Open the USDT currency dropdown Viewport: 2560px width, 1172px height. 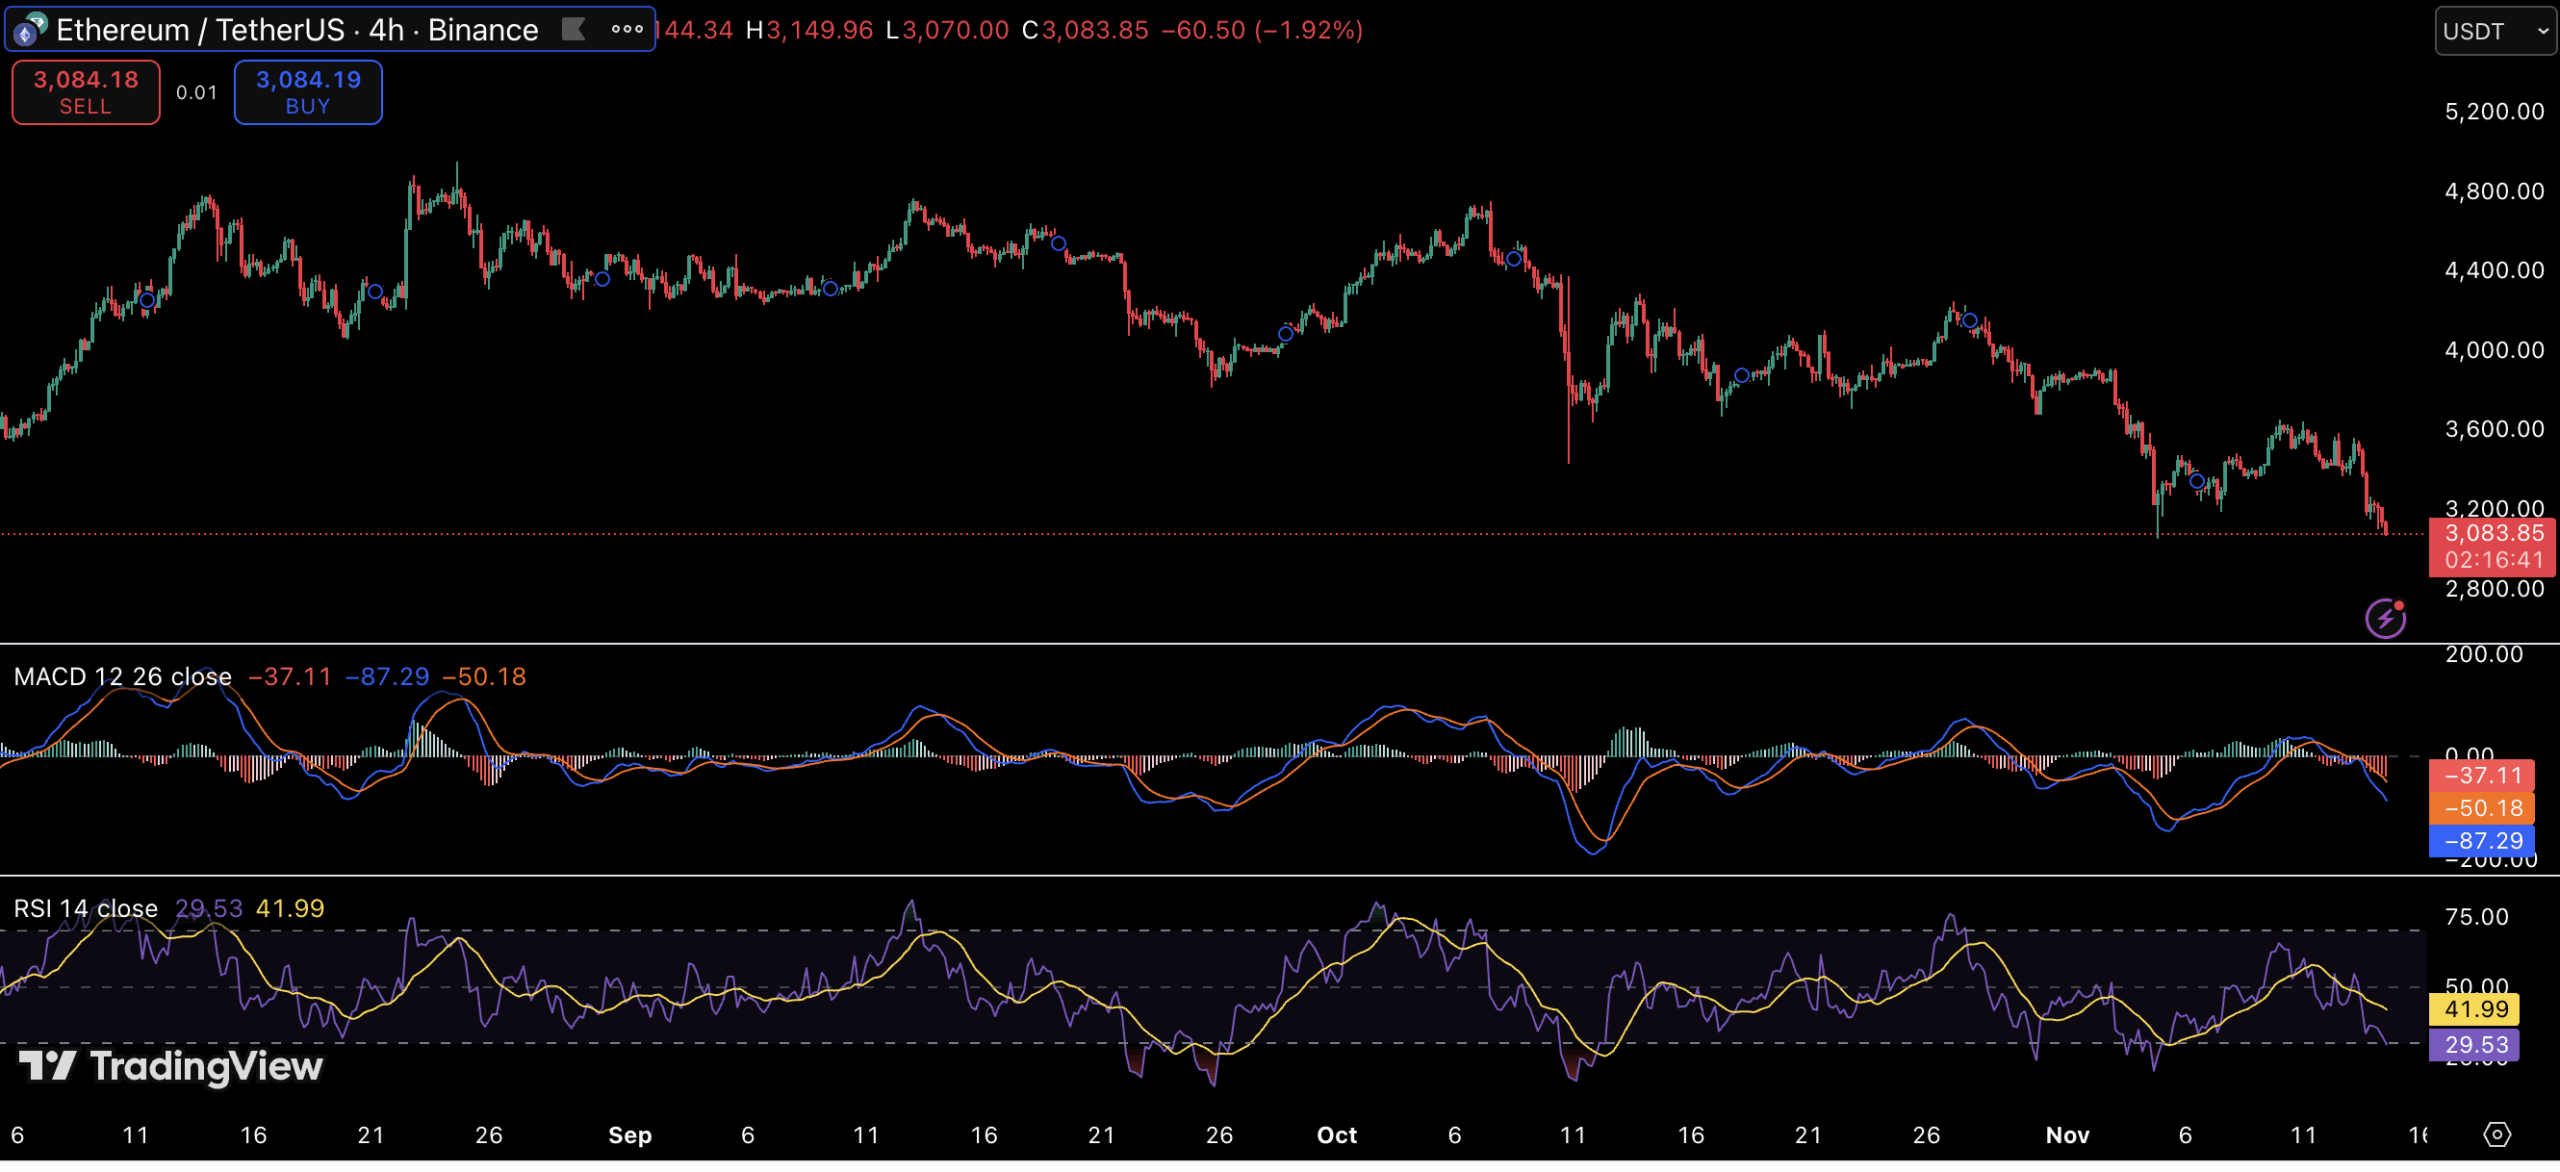pyautogui.click(x=2494, y=32)
